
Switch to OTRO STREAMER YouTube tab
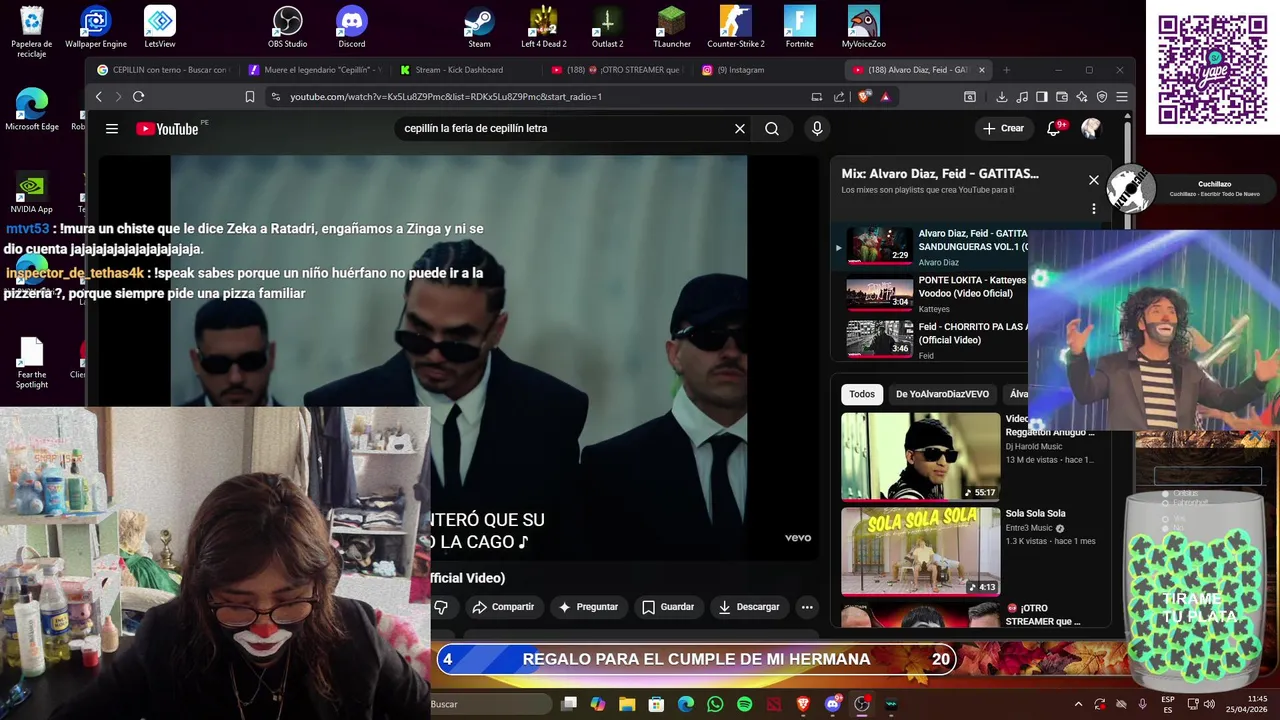tap(617, 70)
